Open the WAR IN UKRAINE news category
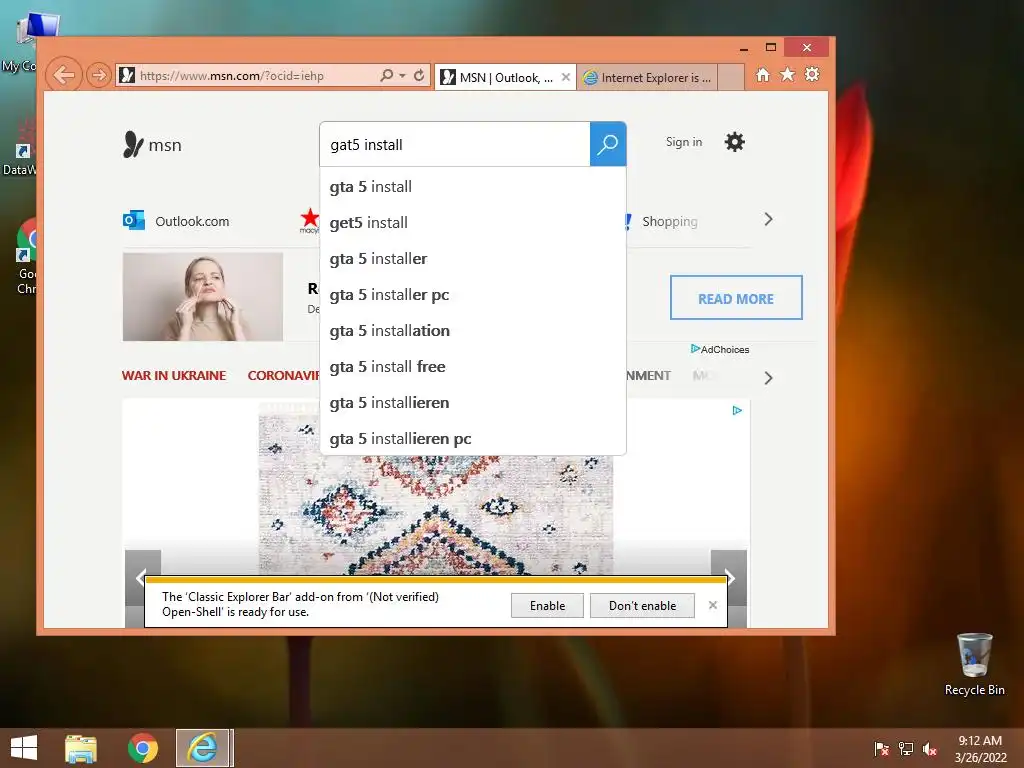Screen dimensions: 1024x768 pos(174,376)
